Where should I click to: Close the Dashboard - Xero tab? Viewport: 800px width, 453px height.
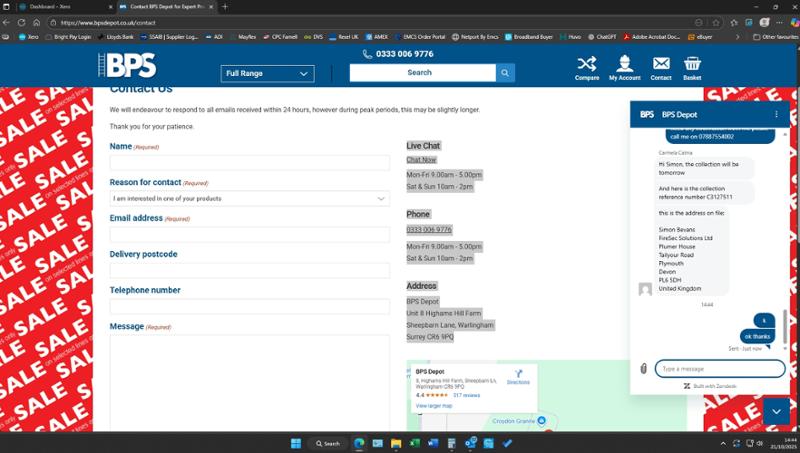[x=111, y=7]
